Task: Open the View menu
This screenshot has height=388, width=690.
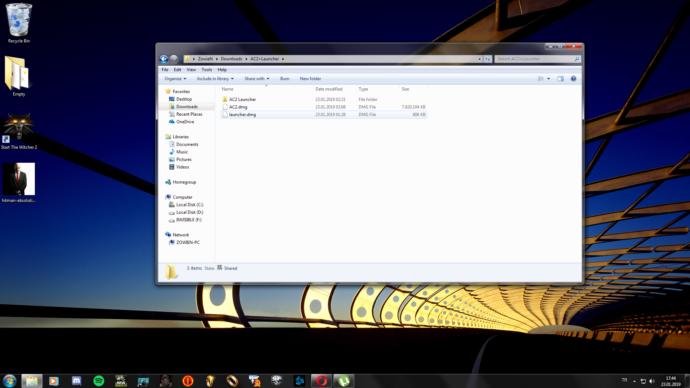Action: point(191,70)
